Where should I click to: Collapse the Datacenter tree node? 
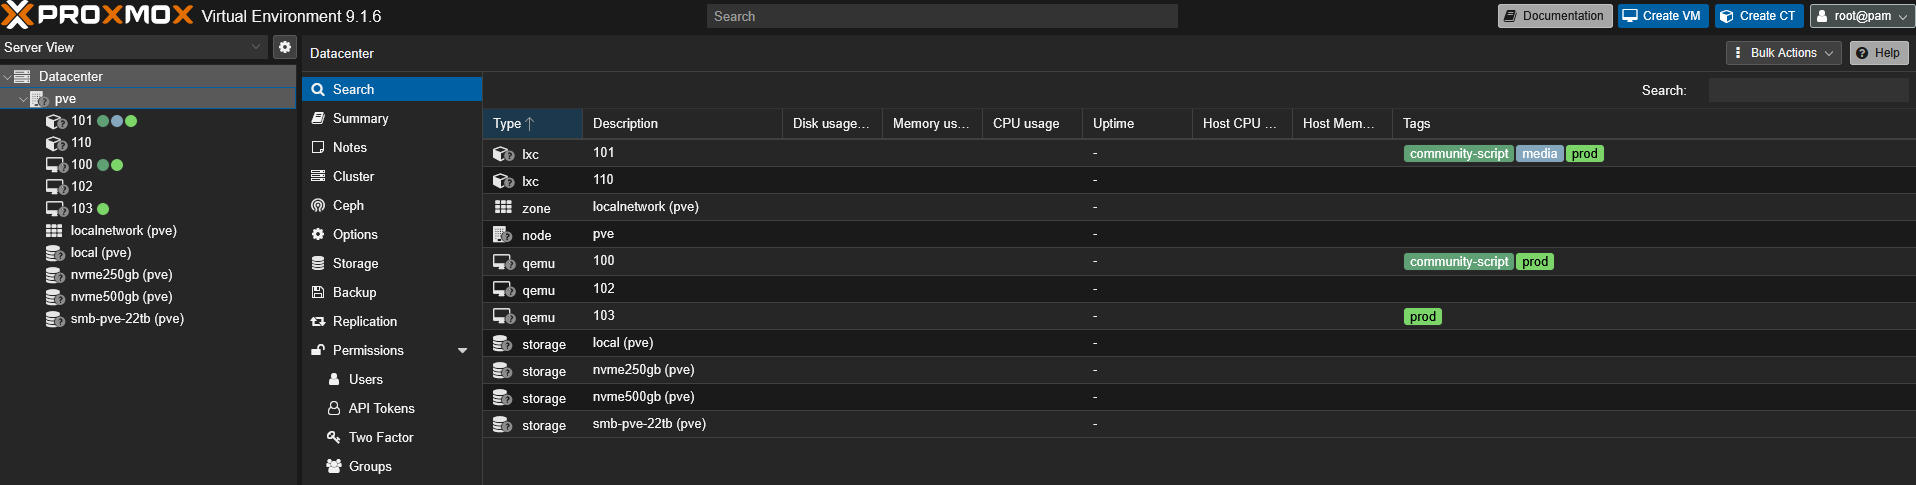(7, 77)
